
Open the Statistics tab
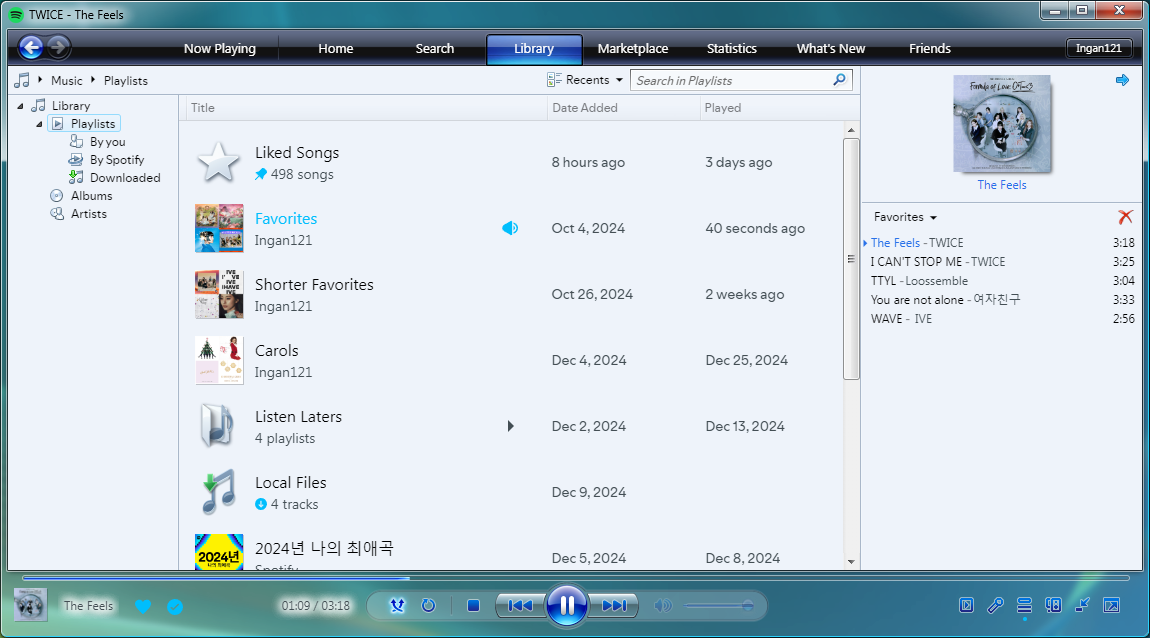pos(731,48)
